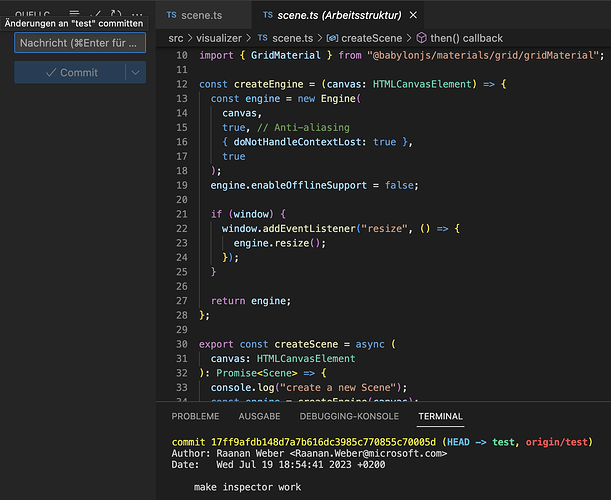Open the dropdown arrow beside Commit
This screenshot has height=500, width=611.
[134, 73]
